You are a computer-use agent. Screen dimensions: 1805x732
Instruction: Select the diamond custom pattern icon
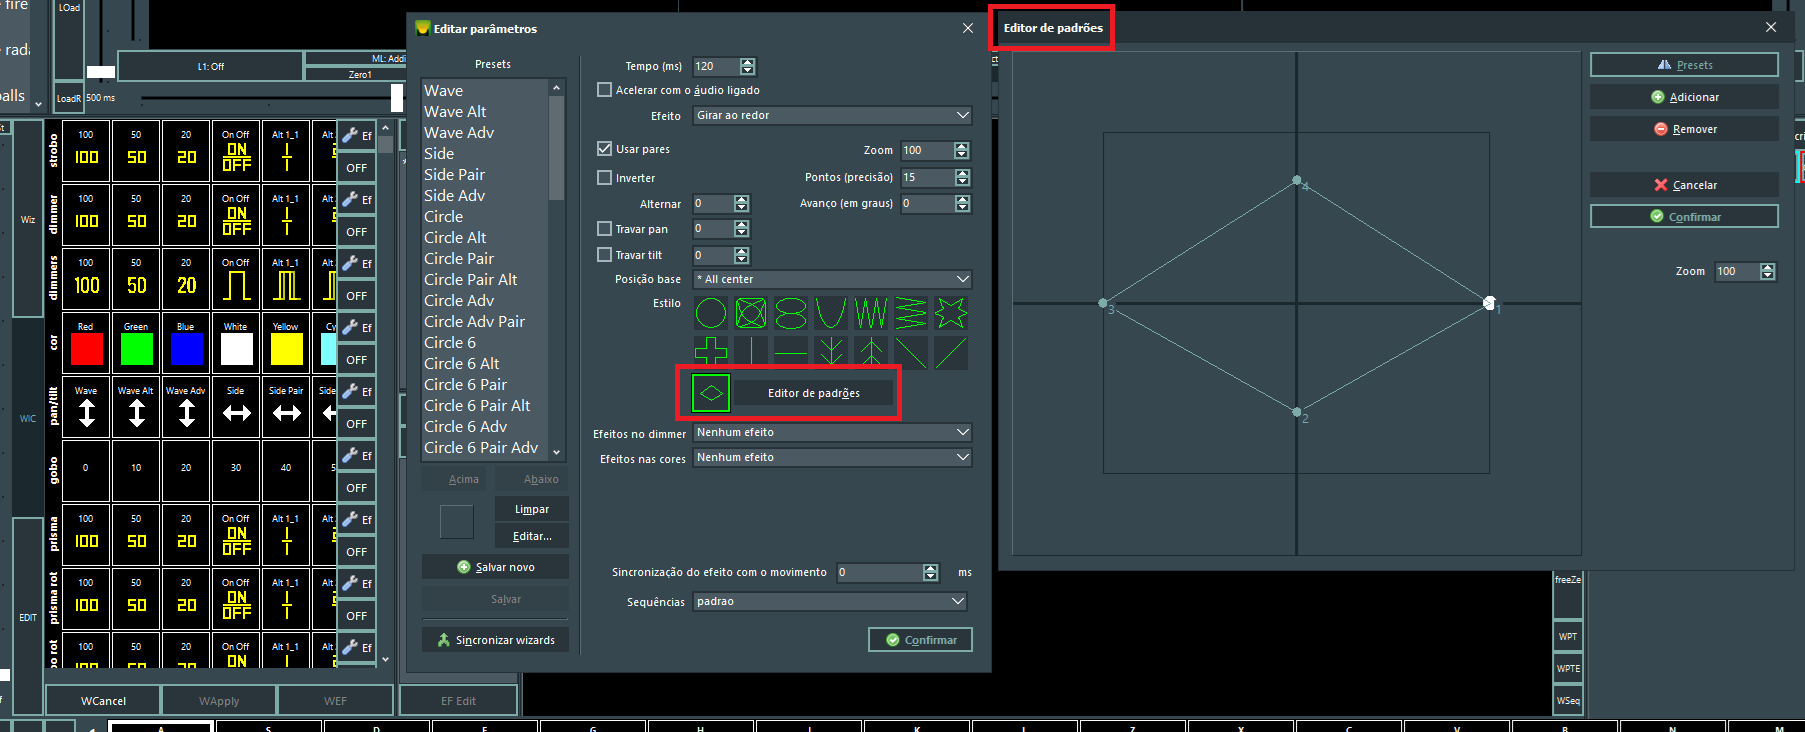pyautogui.click(x=711, y=393)
